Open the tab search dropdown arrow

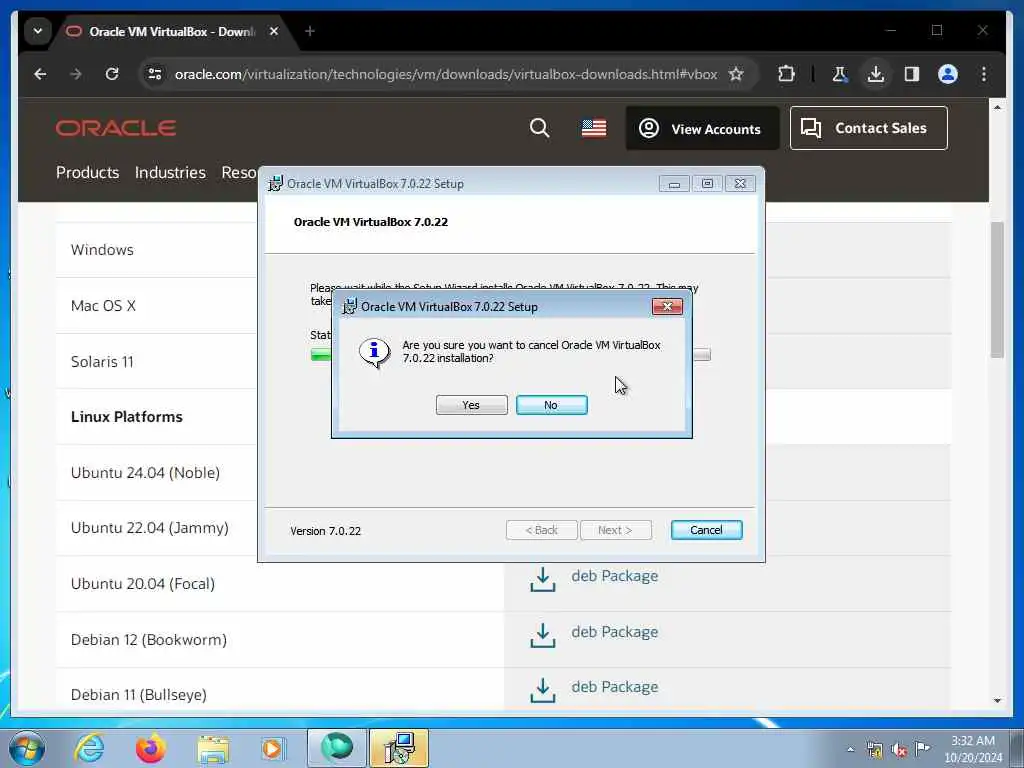38,31
